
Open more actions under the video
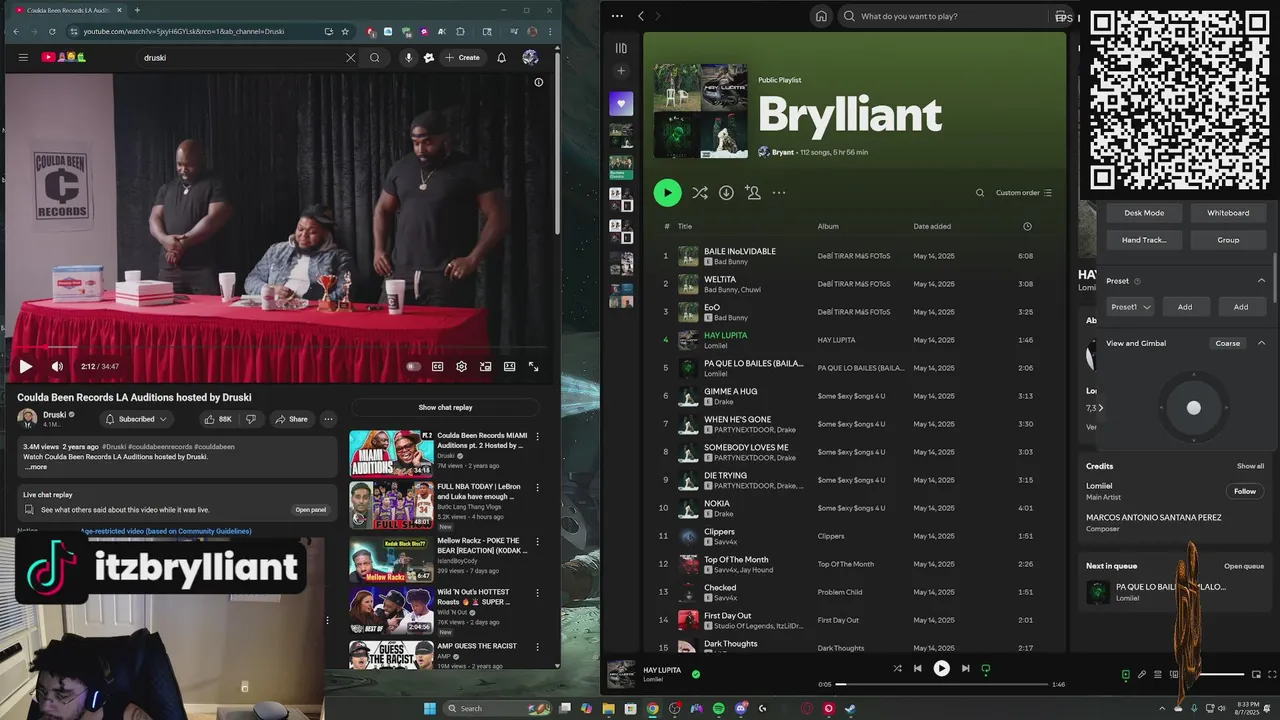click(328, 419)
